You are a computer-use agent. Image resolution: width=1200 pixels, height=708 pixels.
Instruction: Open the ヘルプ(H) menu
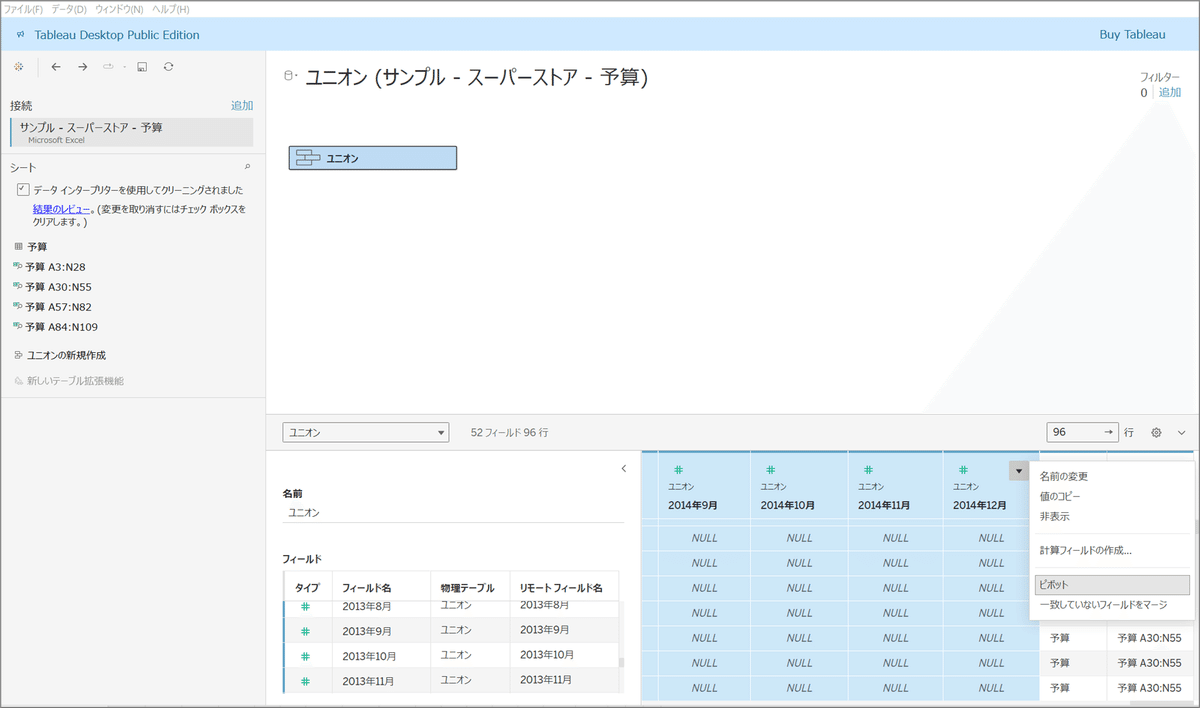(171, 8)
